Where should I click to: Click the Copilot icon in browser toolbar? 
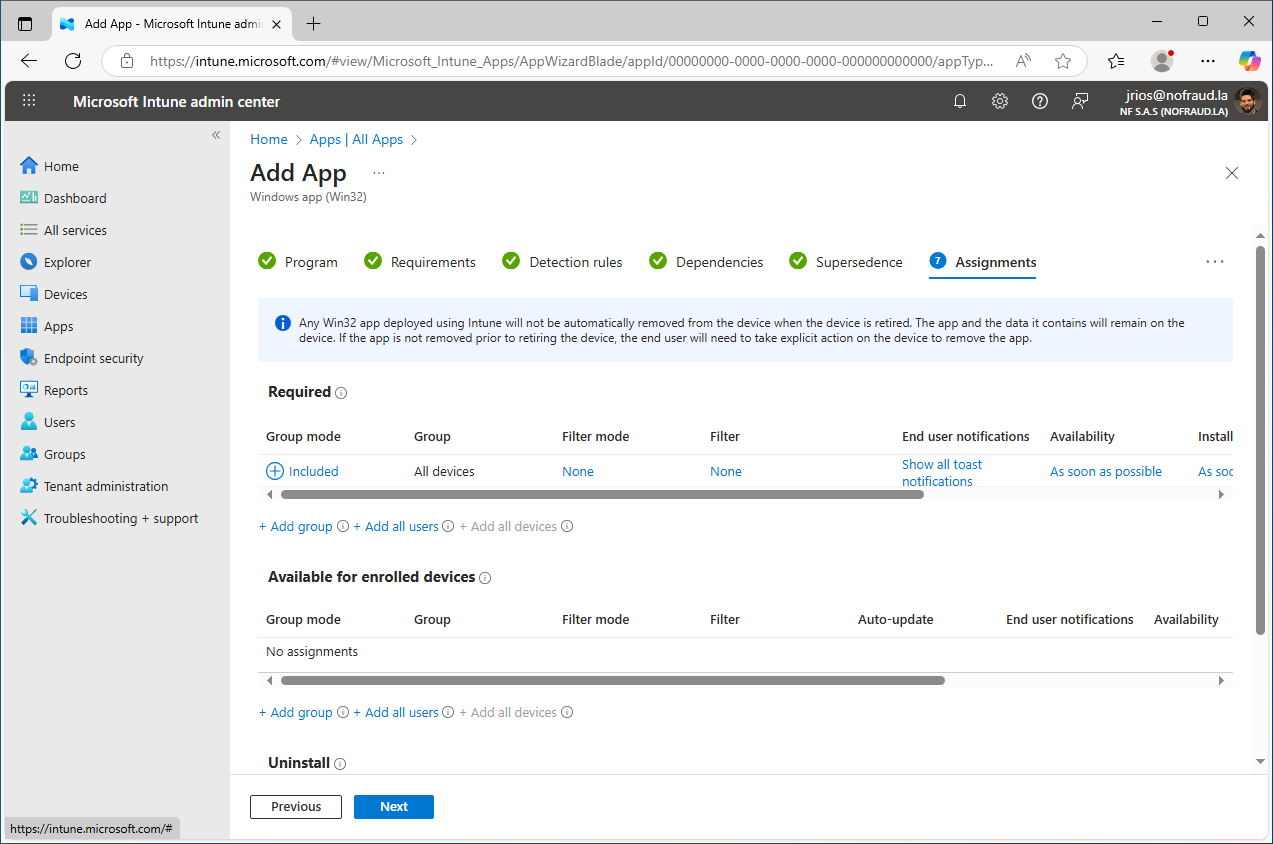(x=1249, y=61)
